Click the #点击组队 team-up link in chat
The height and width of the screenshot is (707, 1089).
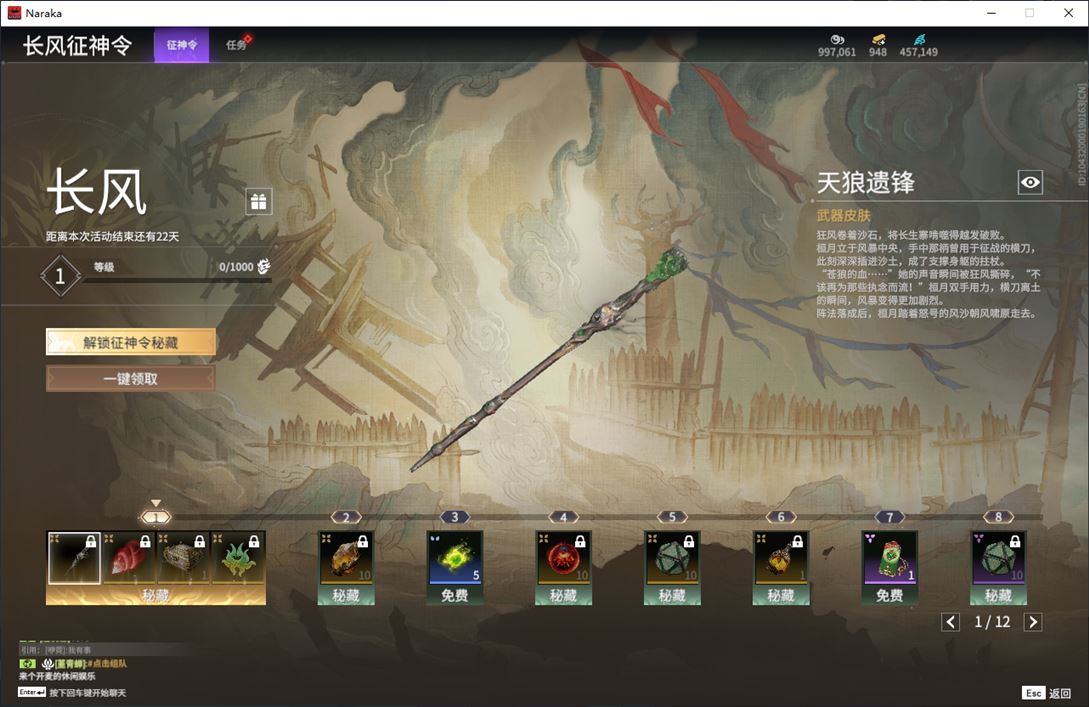[107, 663]
